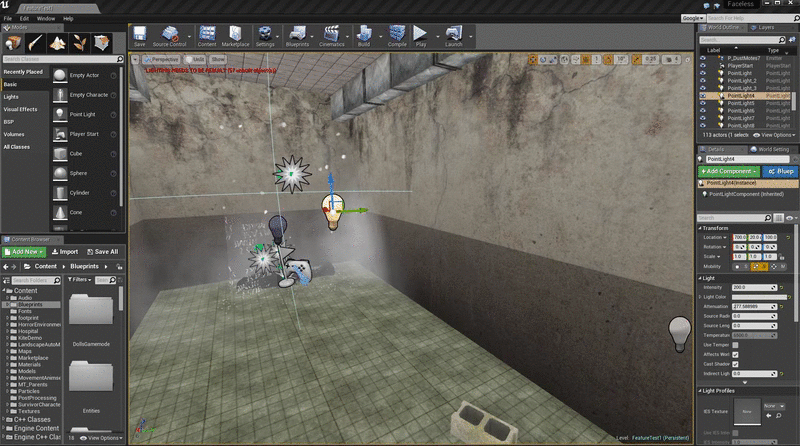Click the Search Classes input field
800x446 pixels.
pyautogui.click(x=63, y=59)
